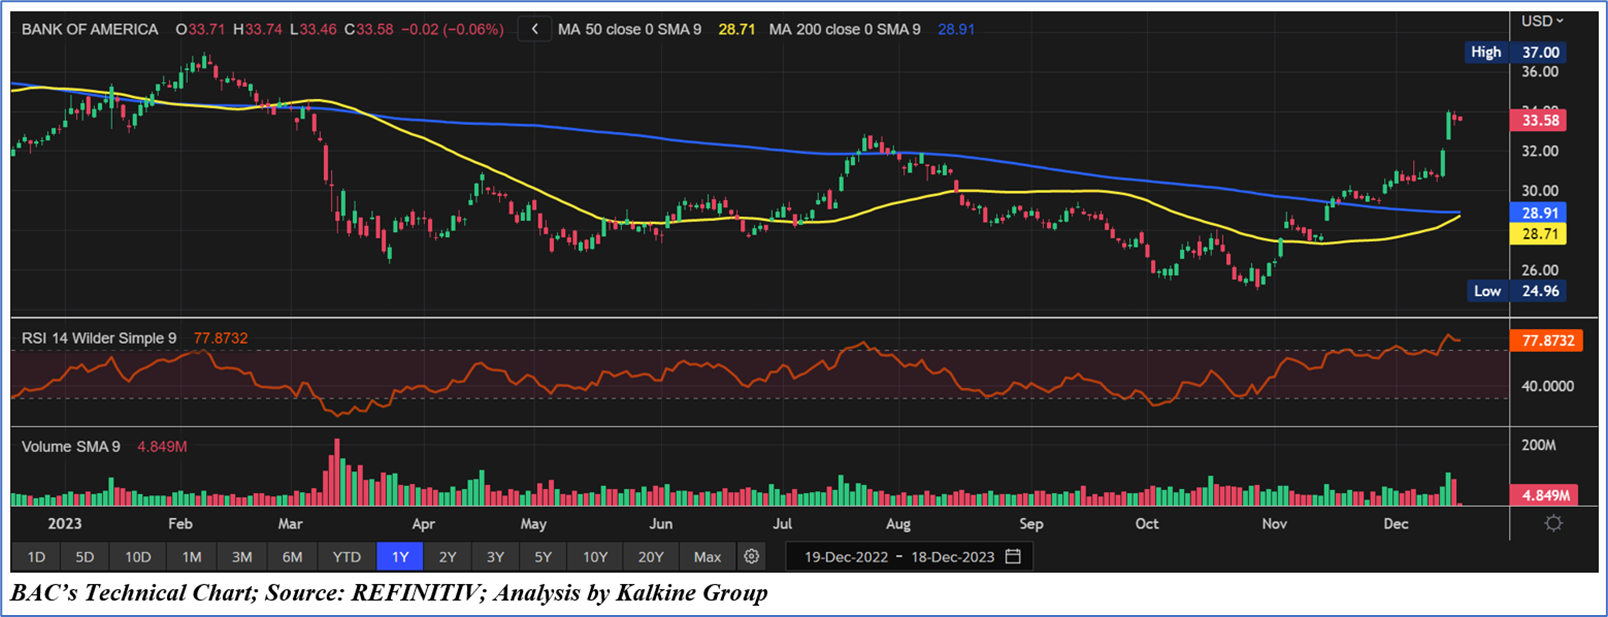The image size is (1608, 617).
Task: Click the 36.00 price axis label
Action: point(1540,72)
